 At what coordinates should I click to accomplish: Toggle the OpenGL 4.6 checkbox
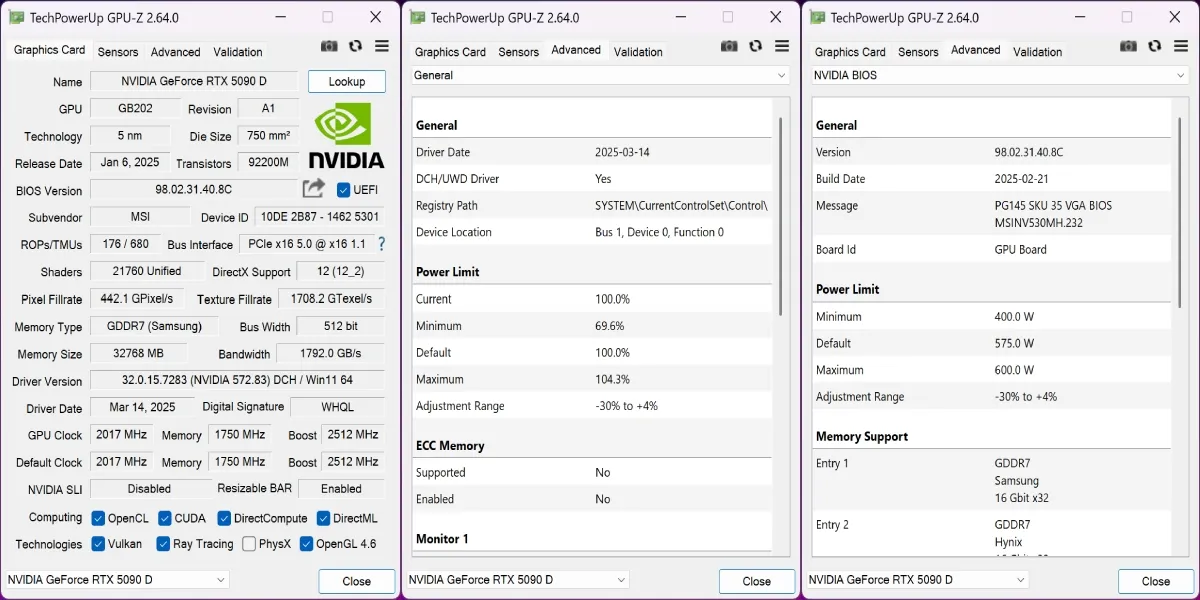306,544
